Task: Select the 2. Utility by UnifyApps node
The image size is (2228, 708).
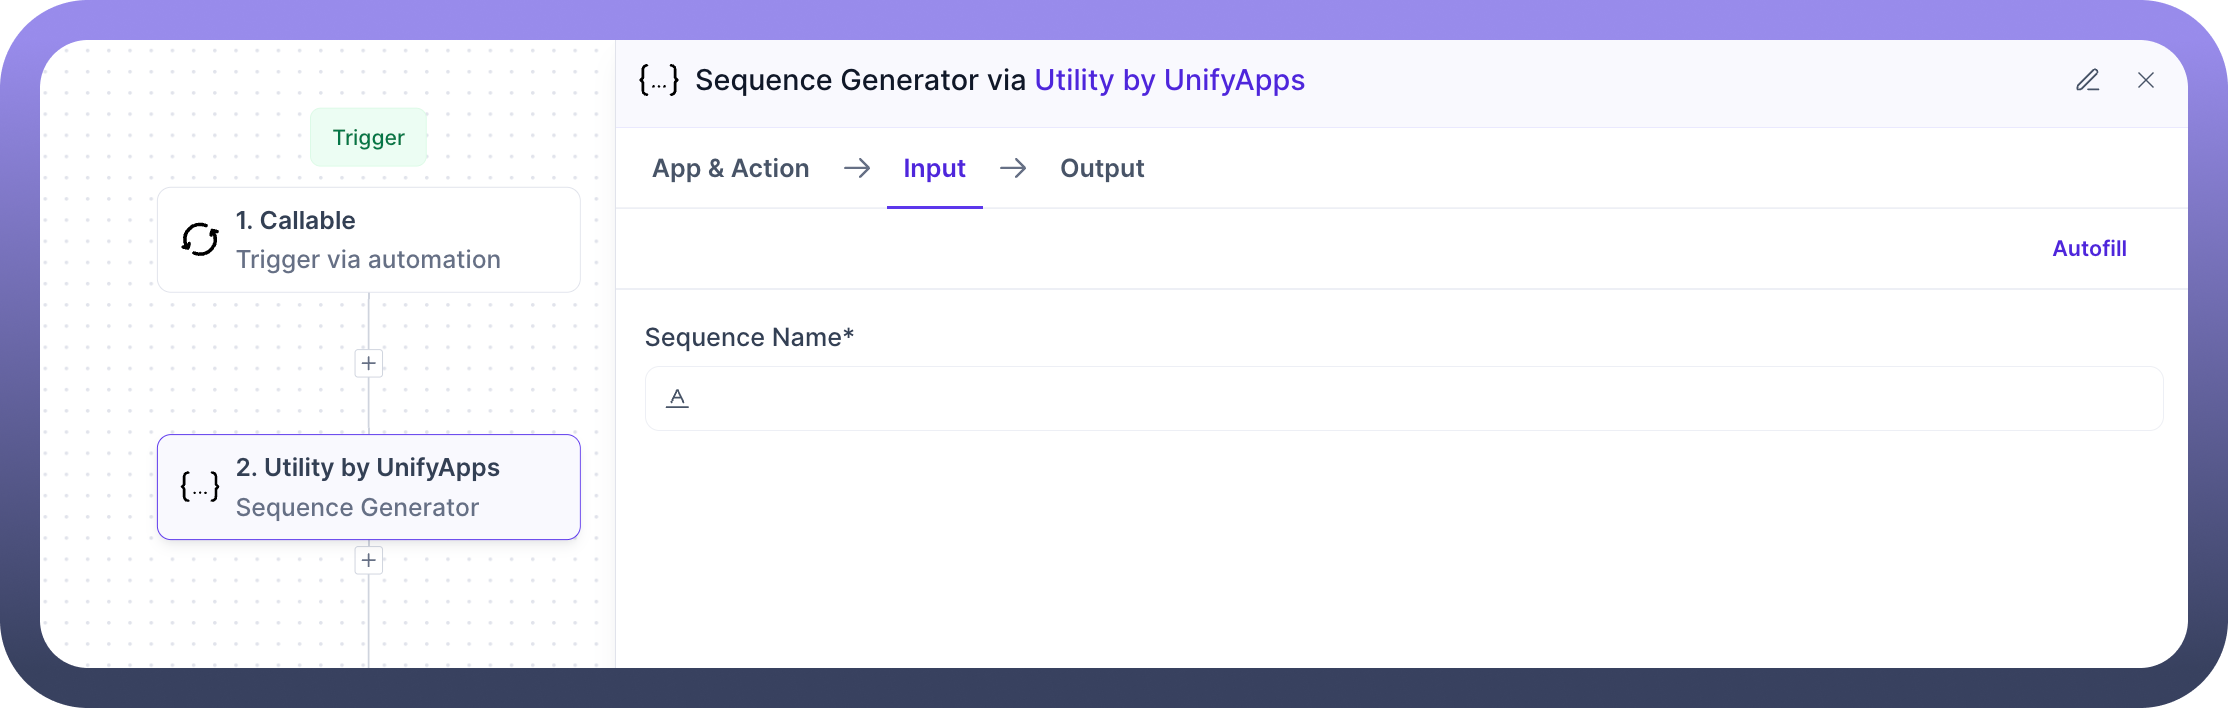Action: point(369,487)
